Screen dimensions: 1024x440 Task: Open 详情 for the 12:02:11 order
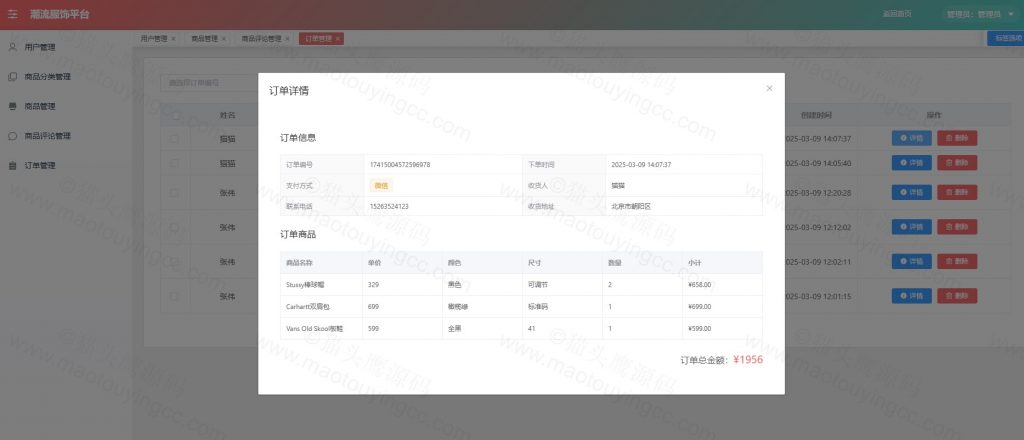pyautogui.click(x=912, y=262)
